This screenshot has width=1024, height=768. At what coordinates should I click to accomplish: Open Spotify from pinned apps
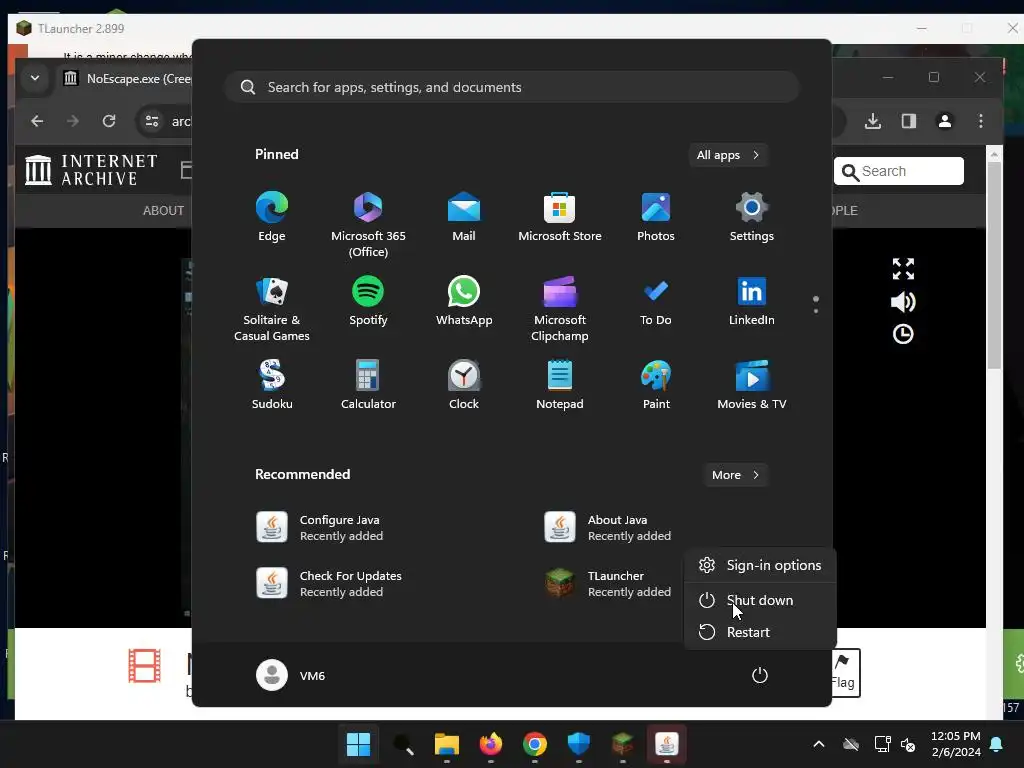368,301
